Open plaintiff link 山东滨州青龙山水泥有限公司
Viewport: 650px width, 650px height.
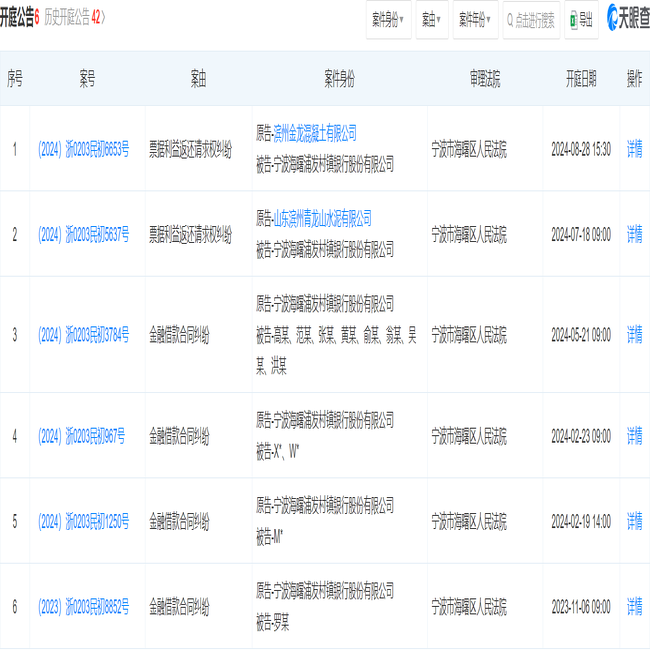pos(323,218)
